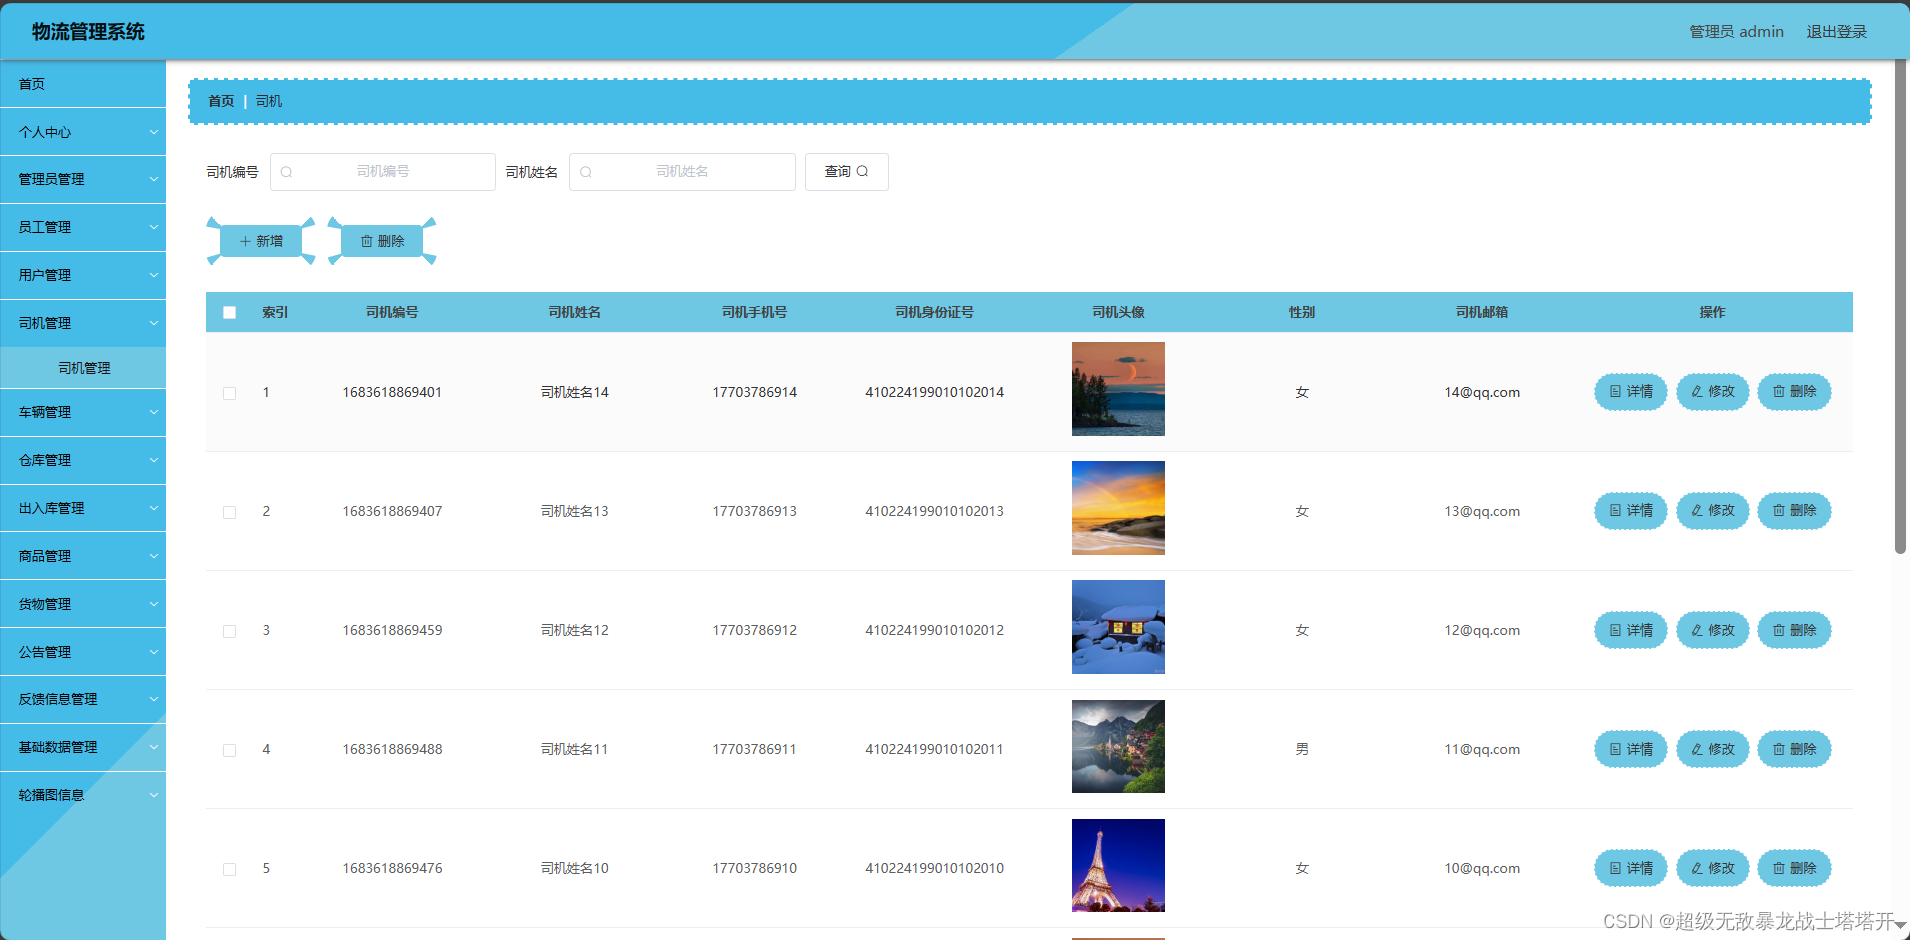Screen dimensions: 1910x940
Task: Click 修改 in the 司机姓名11 row
Action: click(x=1712, y=749)
